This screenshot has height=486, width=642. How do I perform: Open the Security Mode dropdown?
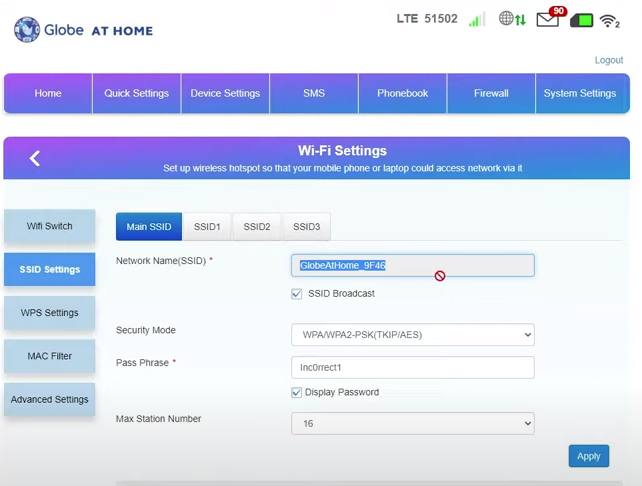click(412, 335)
